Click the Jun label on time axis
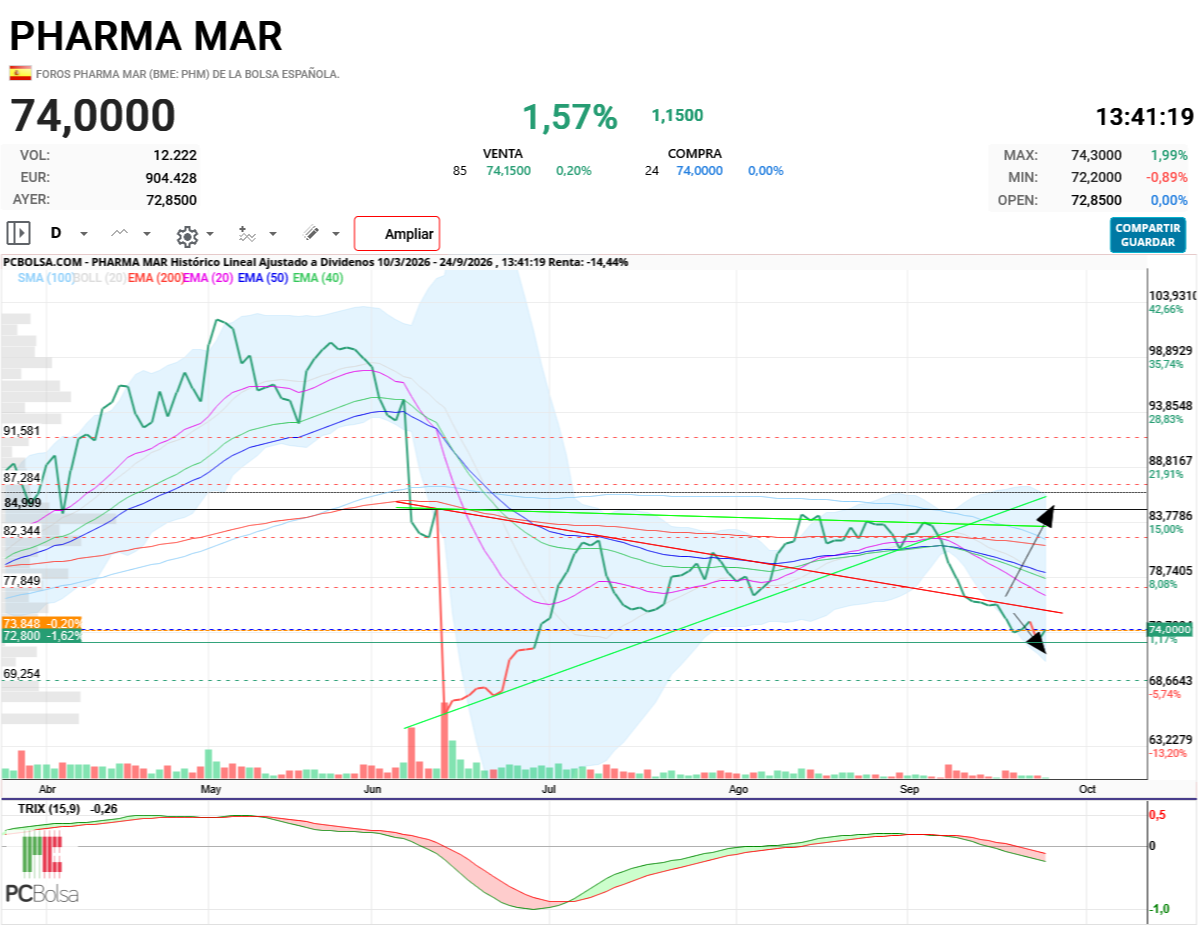Viewport: 1200px width, 925px height. point(373,789)
